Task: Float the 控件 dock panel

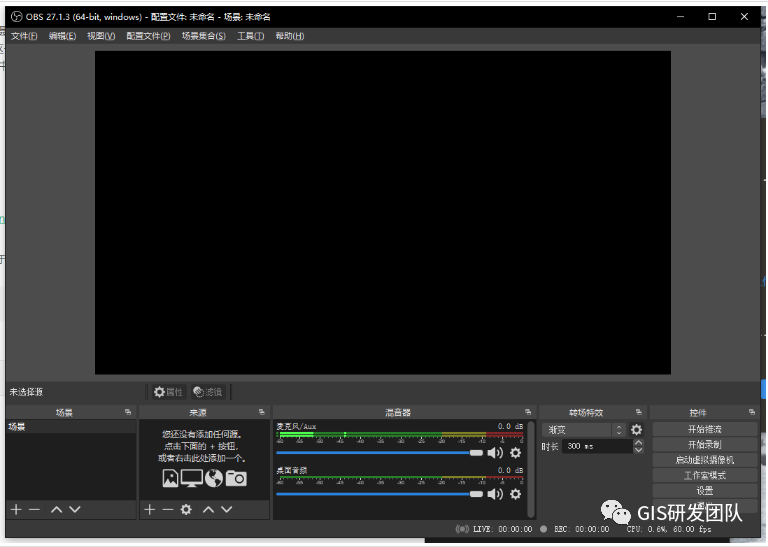Action: click(752, 412)
